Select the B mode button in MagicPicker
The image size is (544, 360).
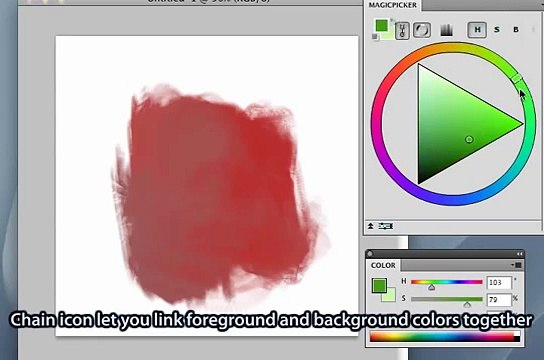pos(516,30)
